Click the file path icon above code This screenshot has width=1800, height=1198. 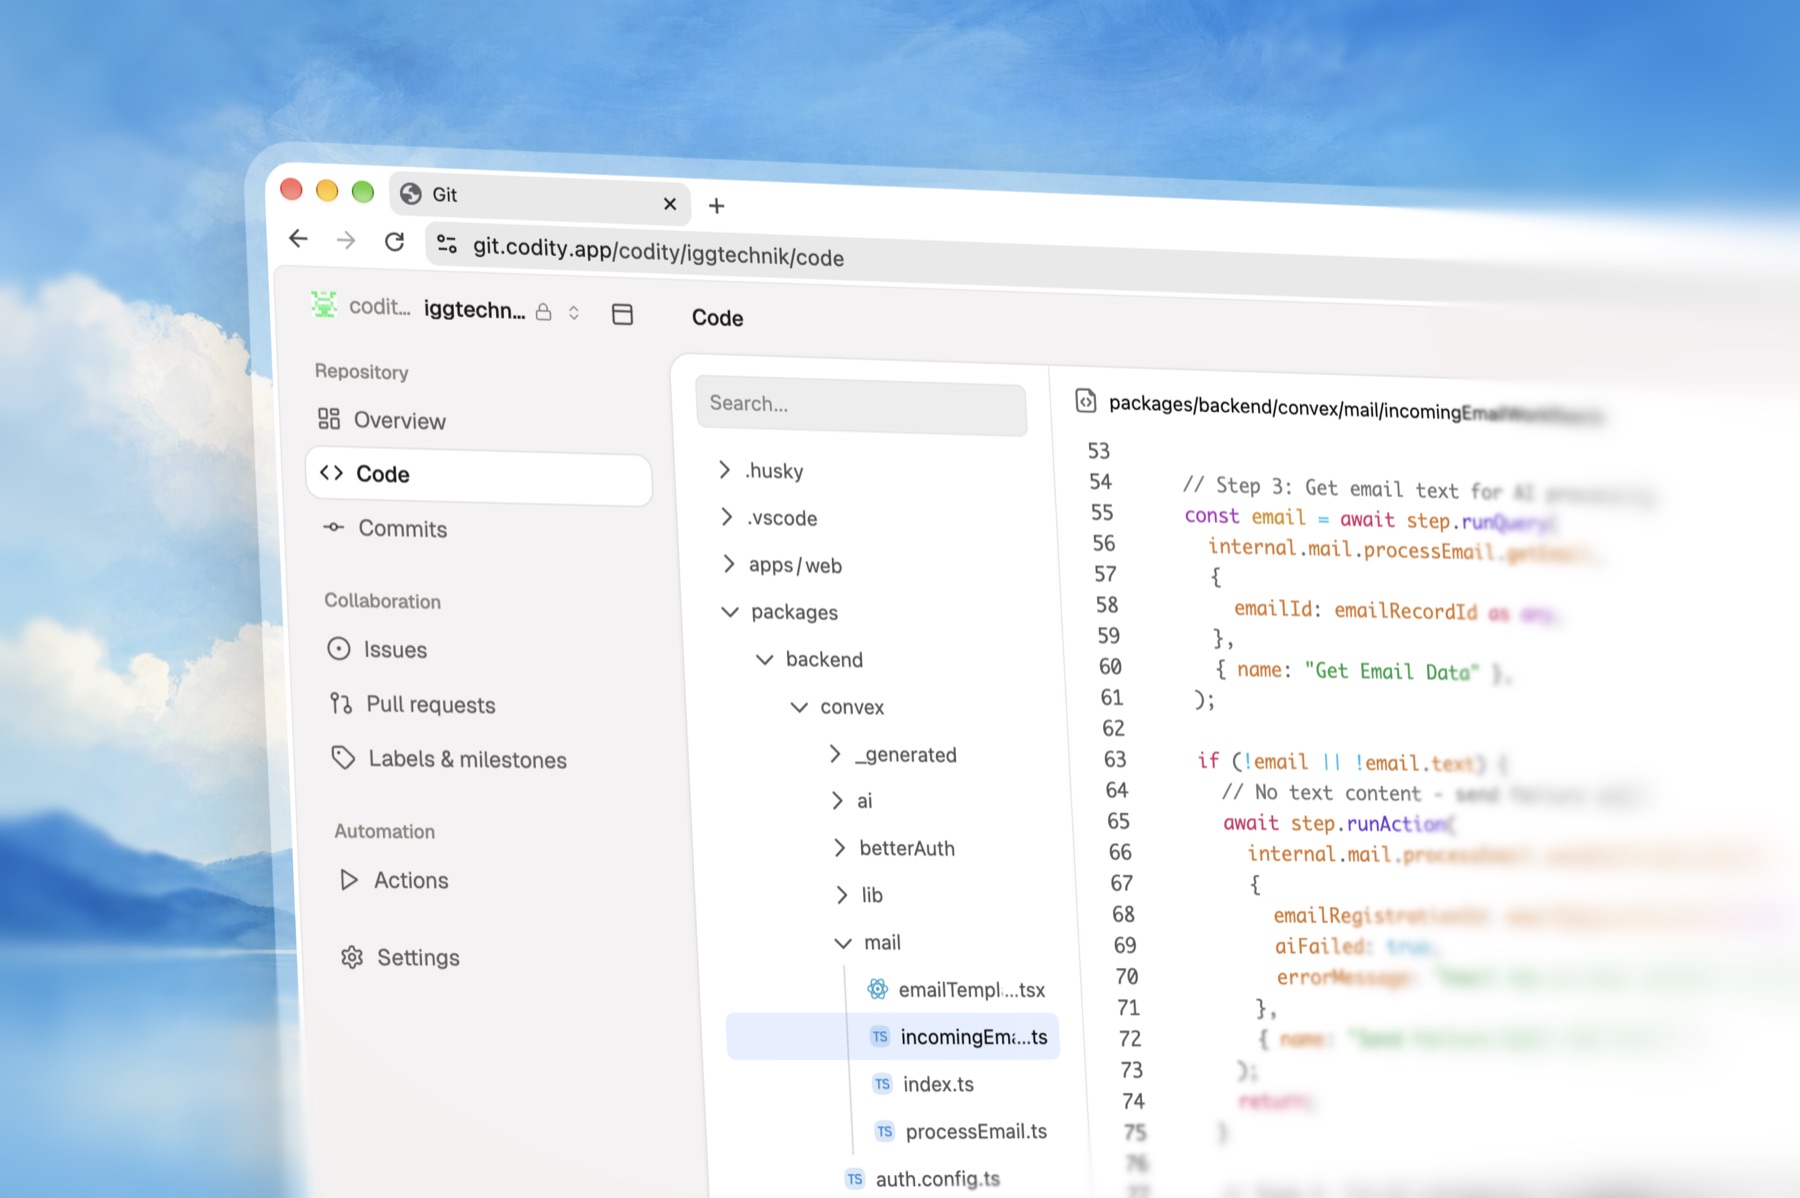point(1085,401)
